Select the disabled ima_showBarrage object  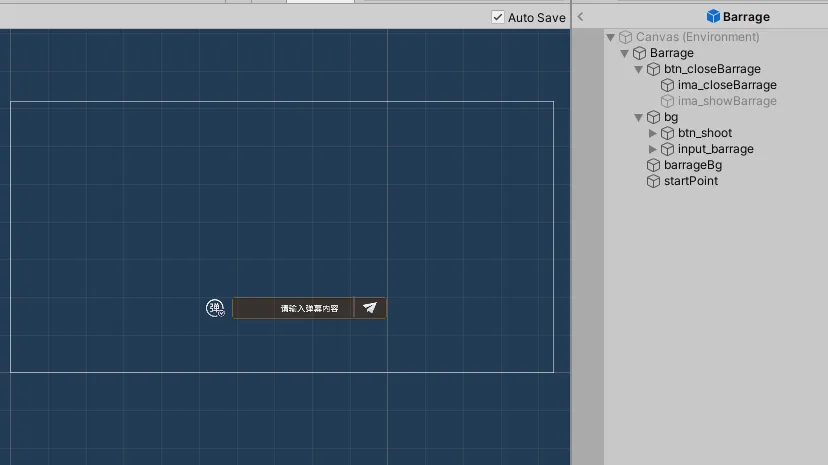point(727,101)
